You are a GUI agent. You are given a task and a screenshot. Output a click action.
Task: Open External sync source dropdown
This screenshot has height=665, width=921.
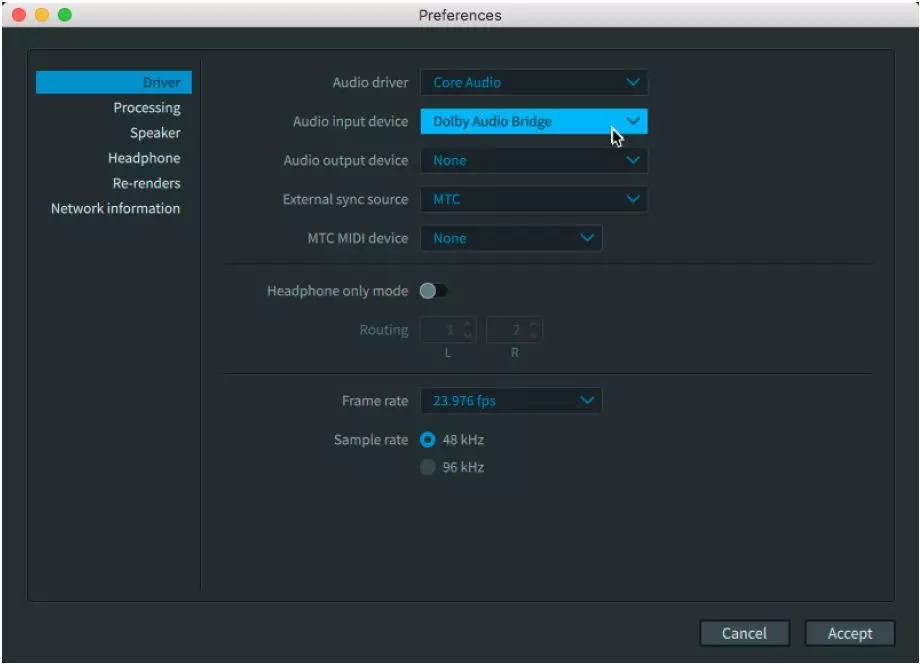coord(533,200)
